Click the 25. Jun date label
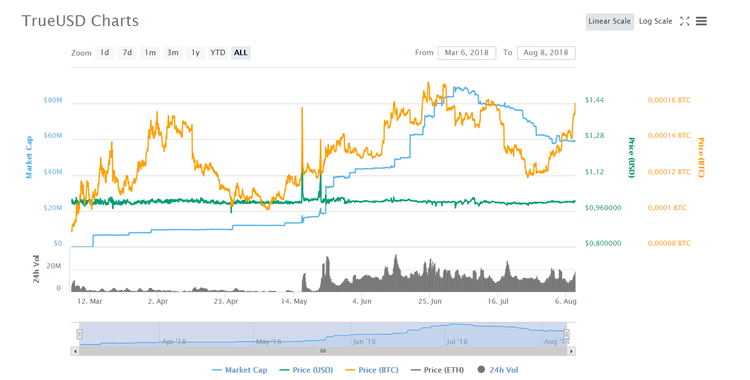This screenshot has height=380, width=750. pos(430,302)
